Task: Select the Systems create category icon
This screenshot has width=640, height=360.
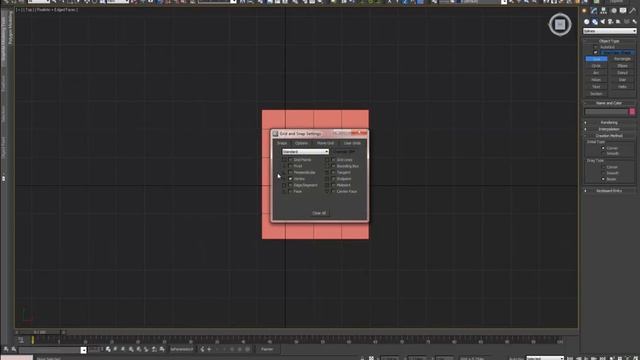Action: [634, 22]
